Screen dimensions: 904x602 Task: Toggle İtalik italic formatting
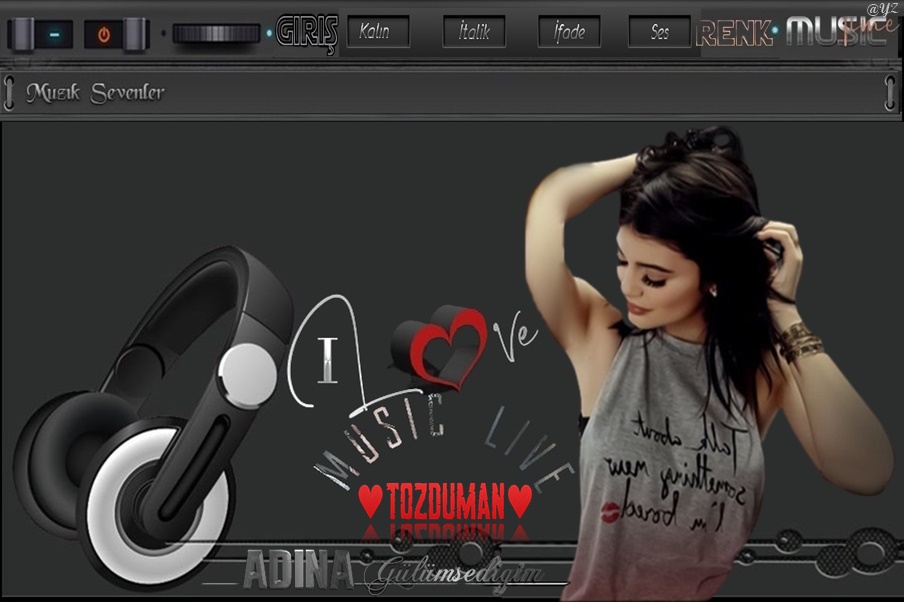point(474,31)
